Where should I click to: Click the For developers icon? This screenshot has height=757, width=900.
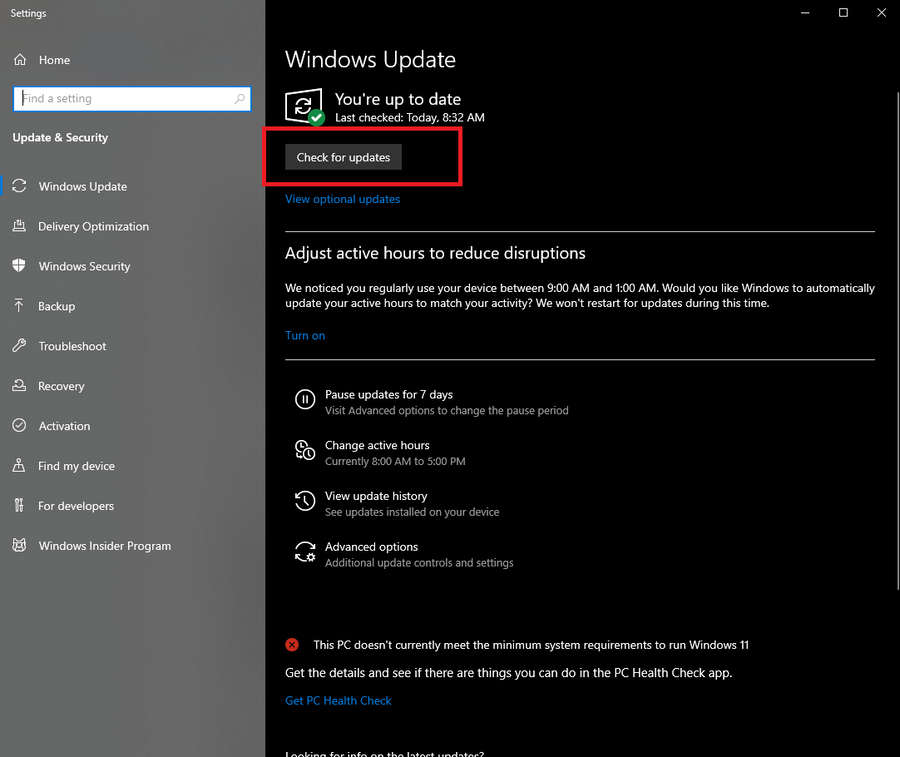pyautogui.click(x=20, y=505)
